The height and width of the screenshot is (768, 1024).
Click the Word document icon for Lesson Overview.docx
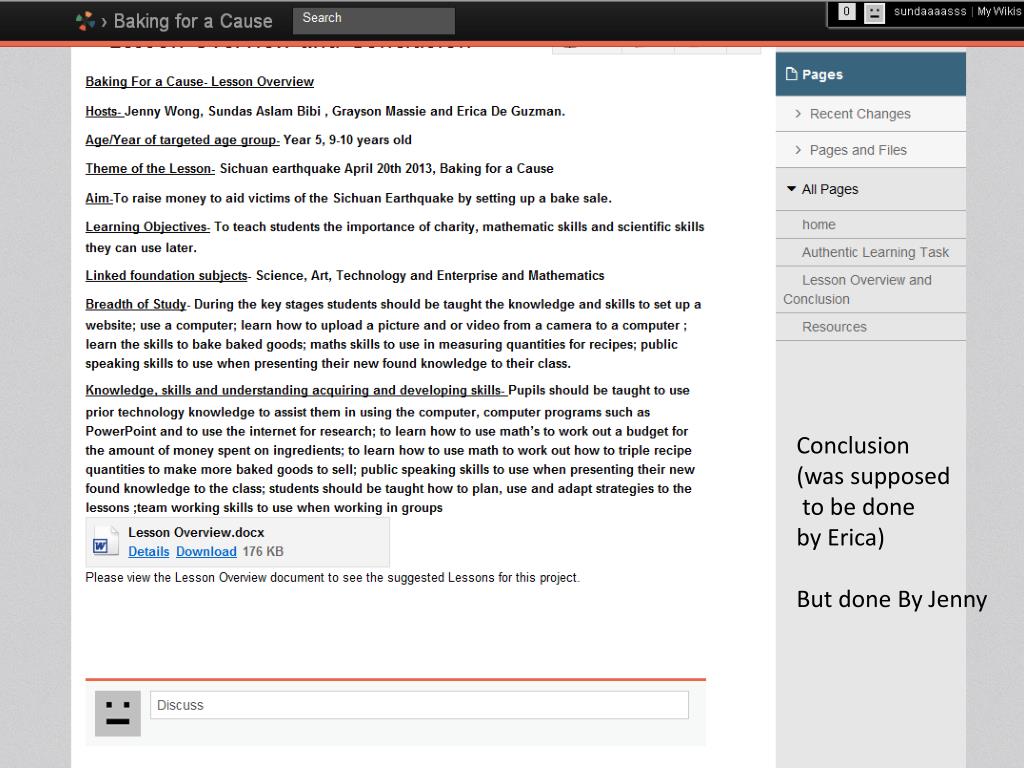104,541
